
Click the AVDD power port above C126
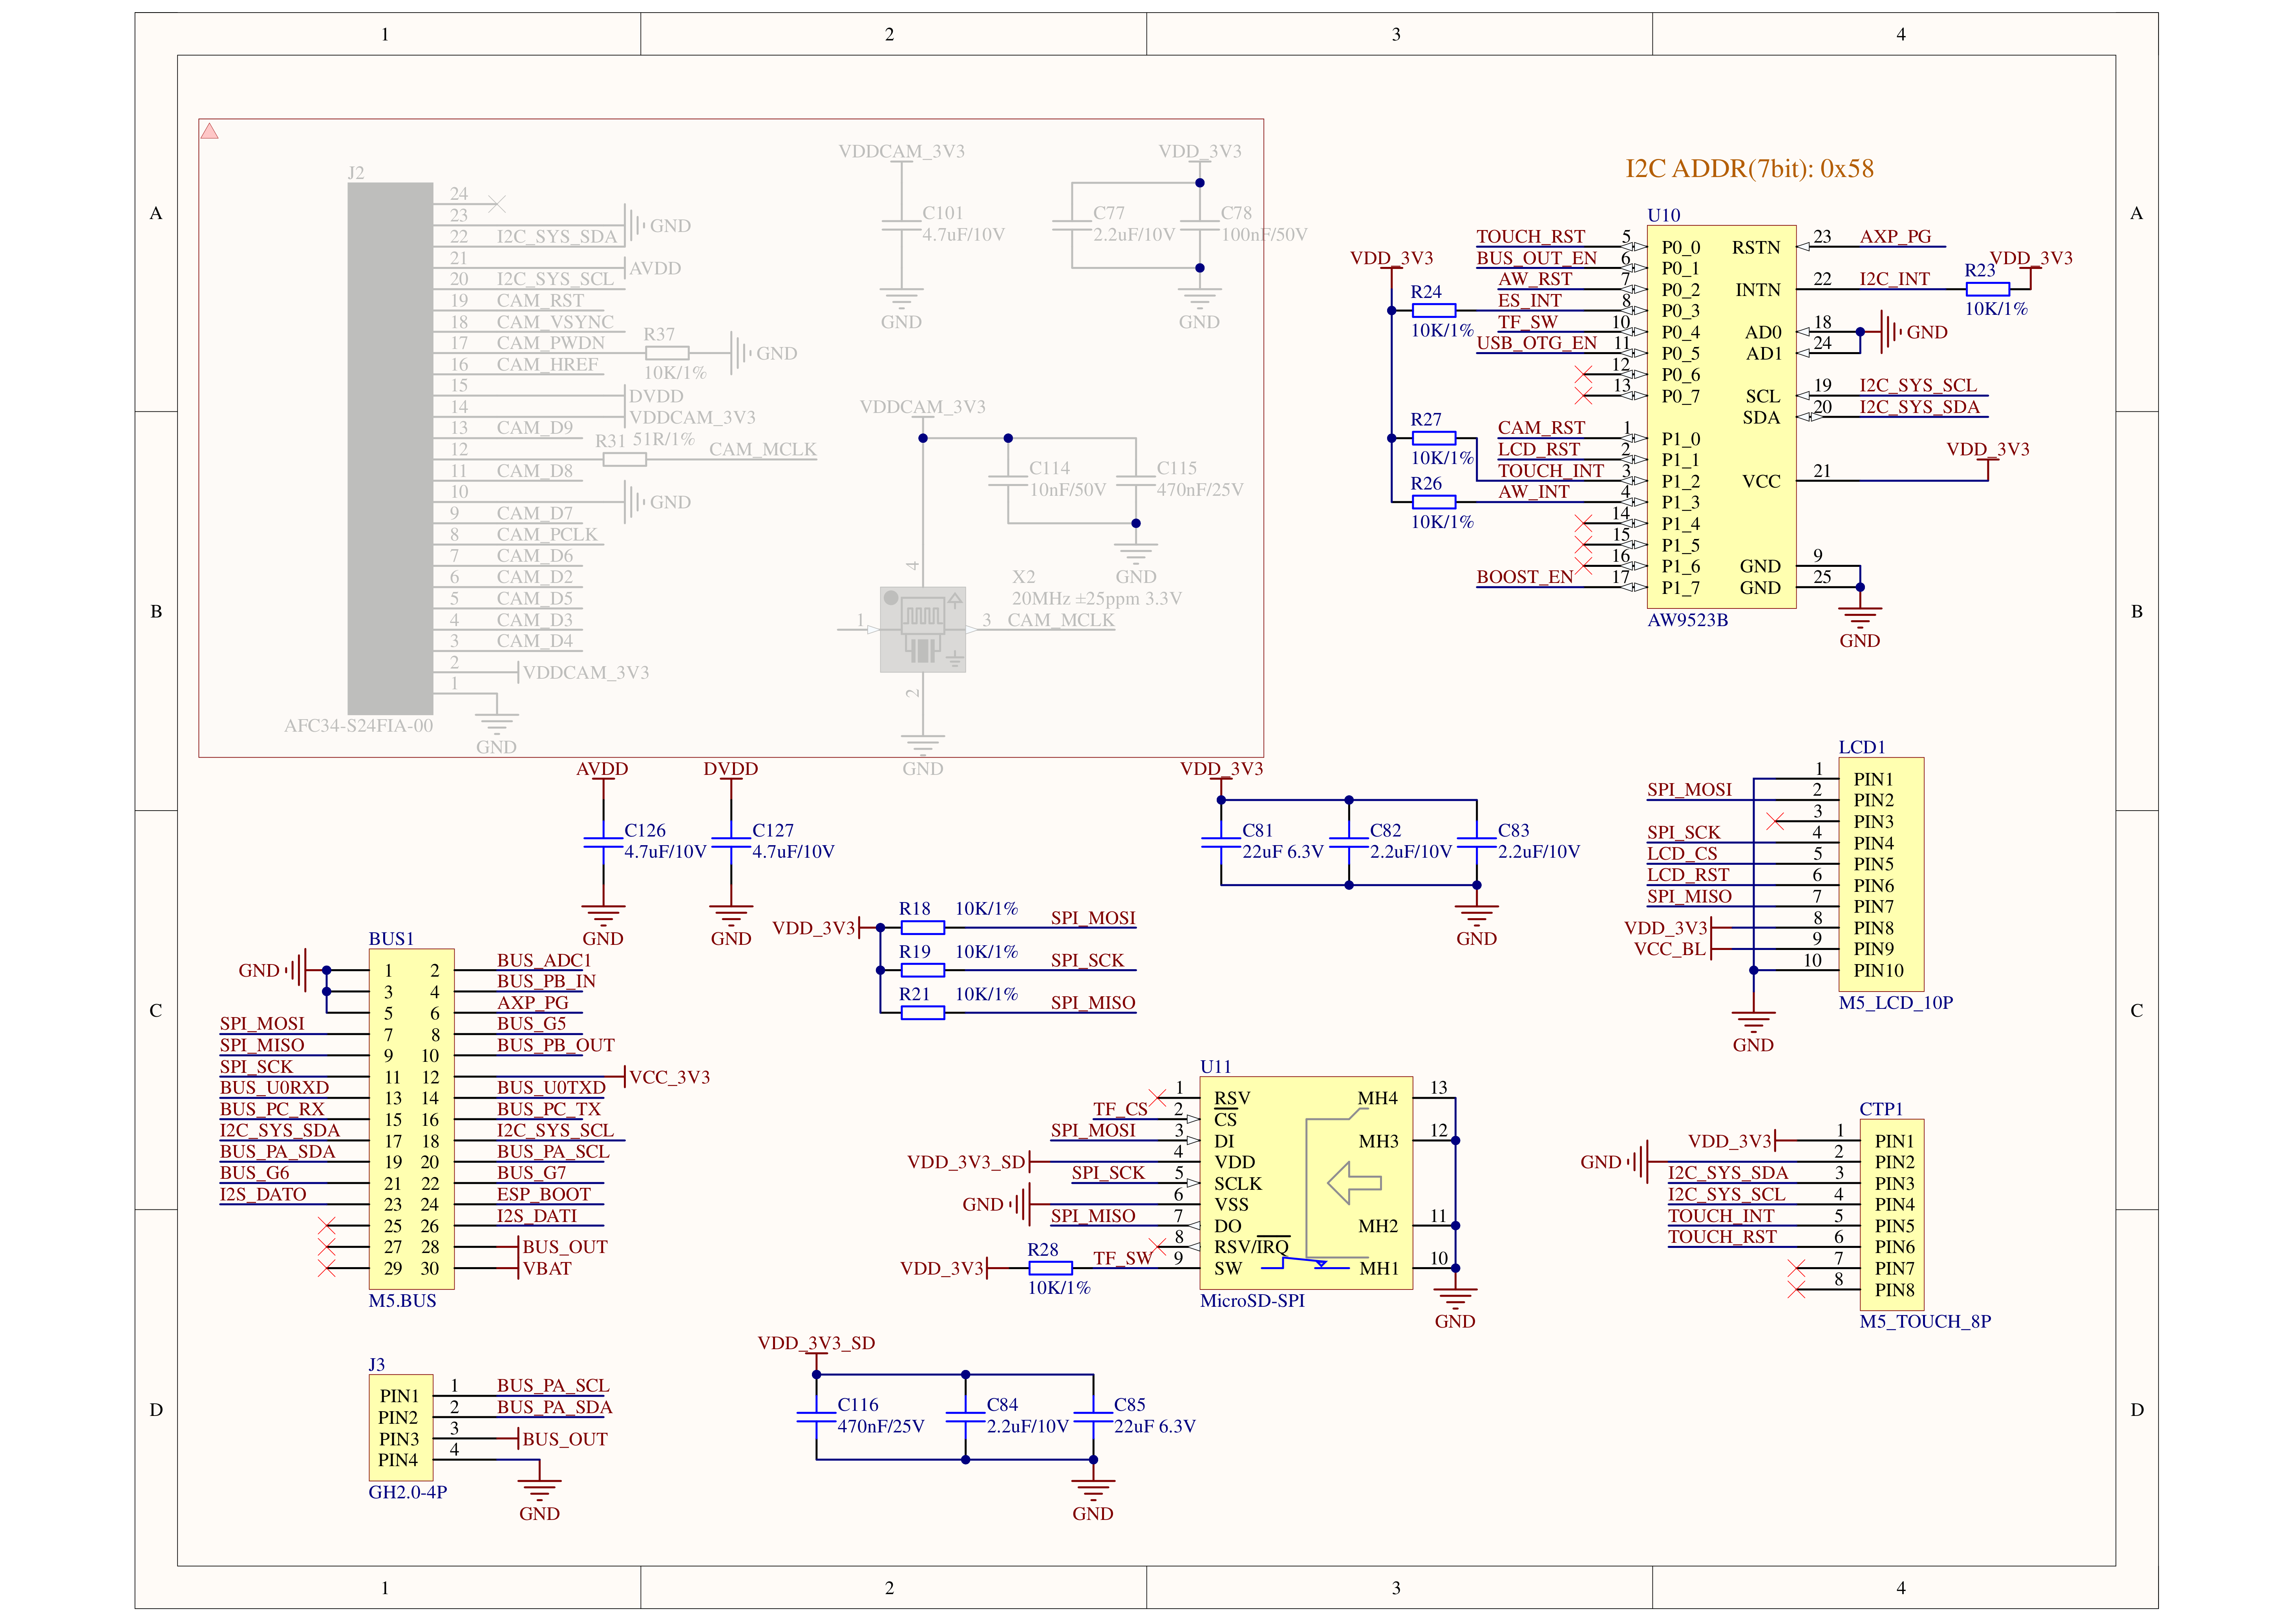602,769
